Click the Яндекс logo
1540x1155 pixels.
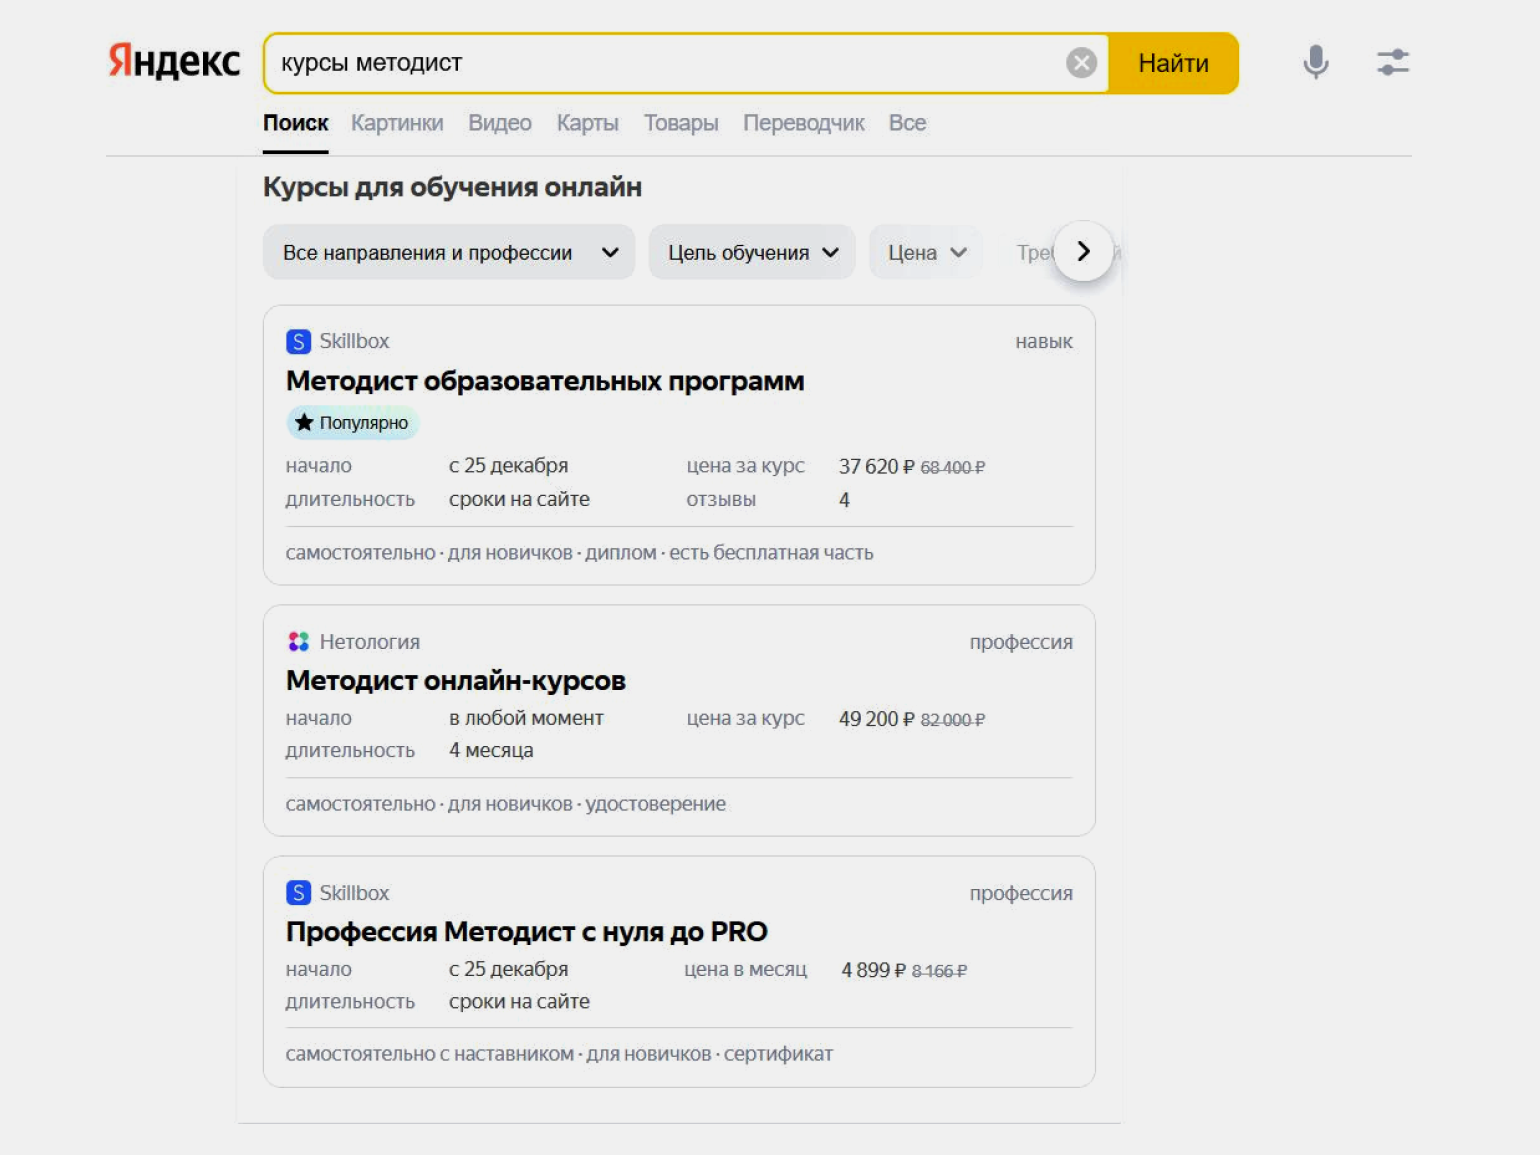(x=174, y=62)
